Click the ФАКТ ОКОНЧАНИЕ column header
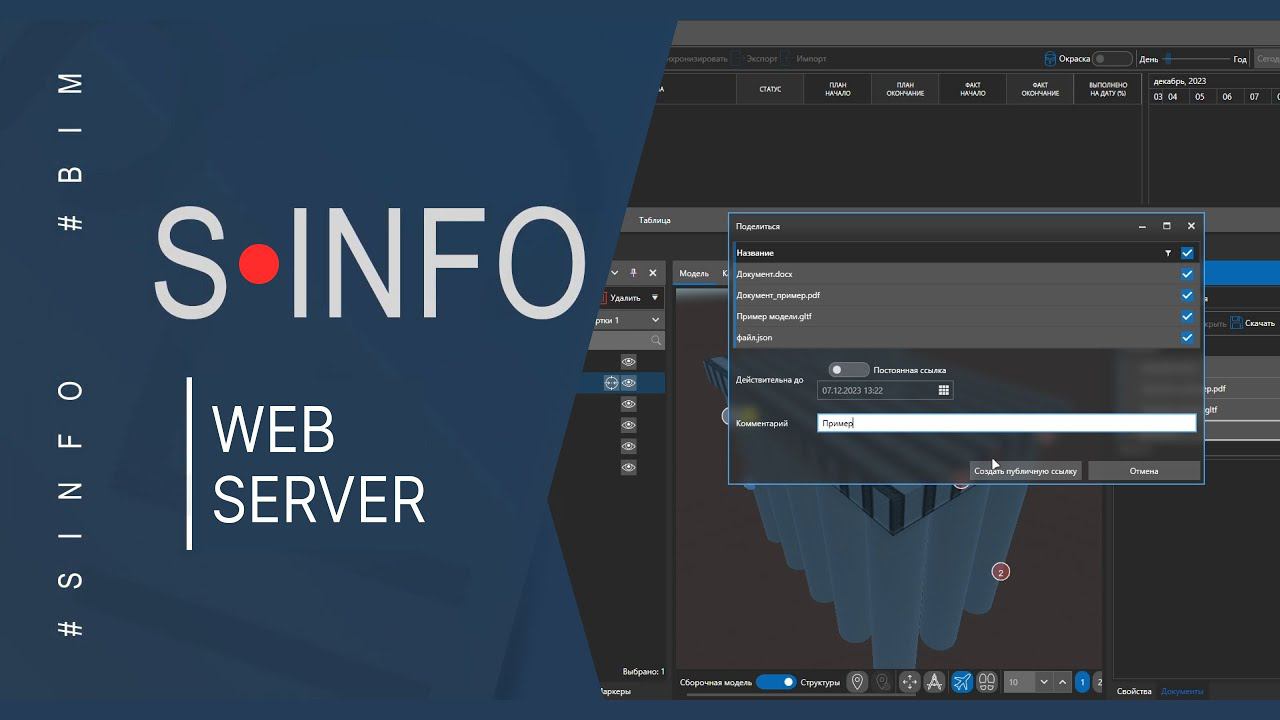Image resolution: width=1280 pixels, height=720 pixels. (1040, 89)
